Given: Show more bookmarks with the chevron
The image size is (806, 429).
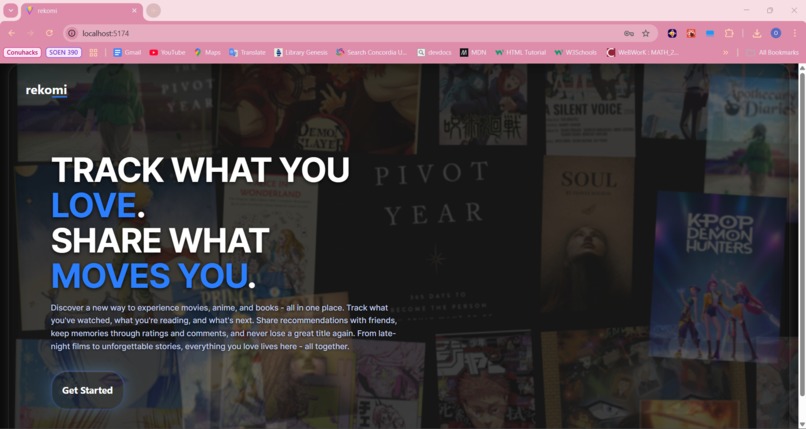Looking at the screenshot, I should [x=725, y=52].
